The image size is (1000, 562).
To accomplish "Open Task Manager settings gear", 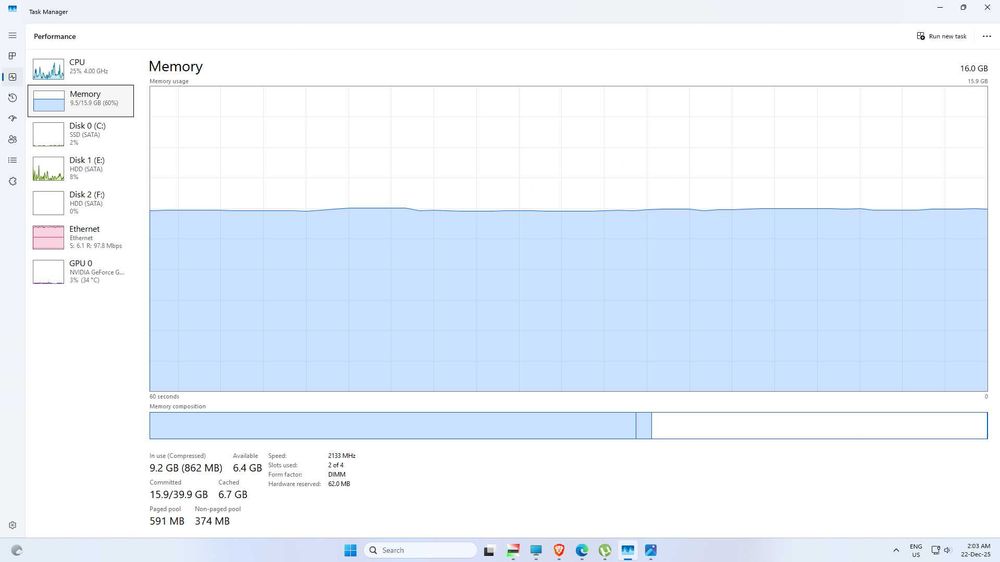I will pos(12,525).
